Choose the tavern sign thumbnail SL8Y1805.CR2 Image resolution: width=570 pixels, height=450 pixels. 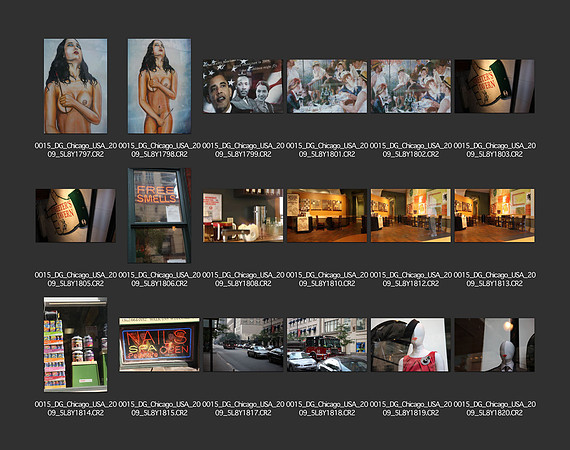[76, 216]
